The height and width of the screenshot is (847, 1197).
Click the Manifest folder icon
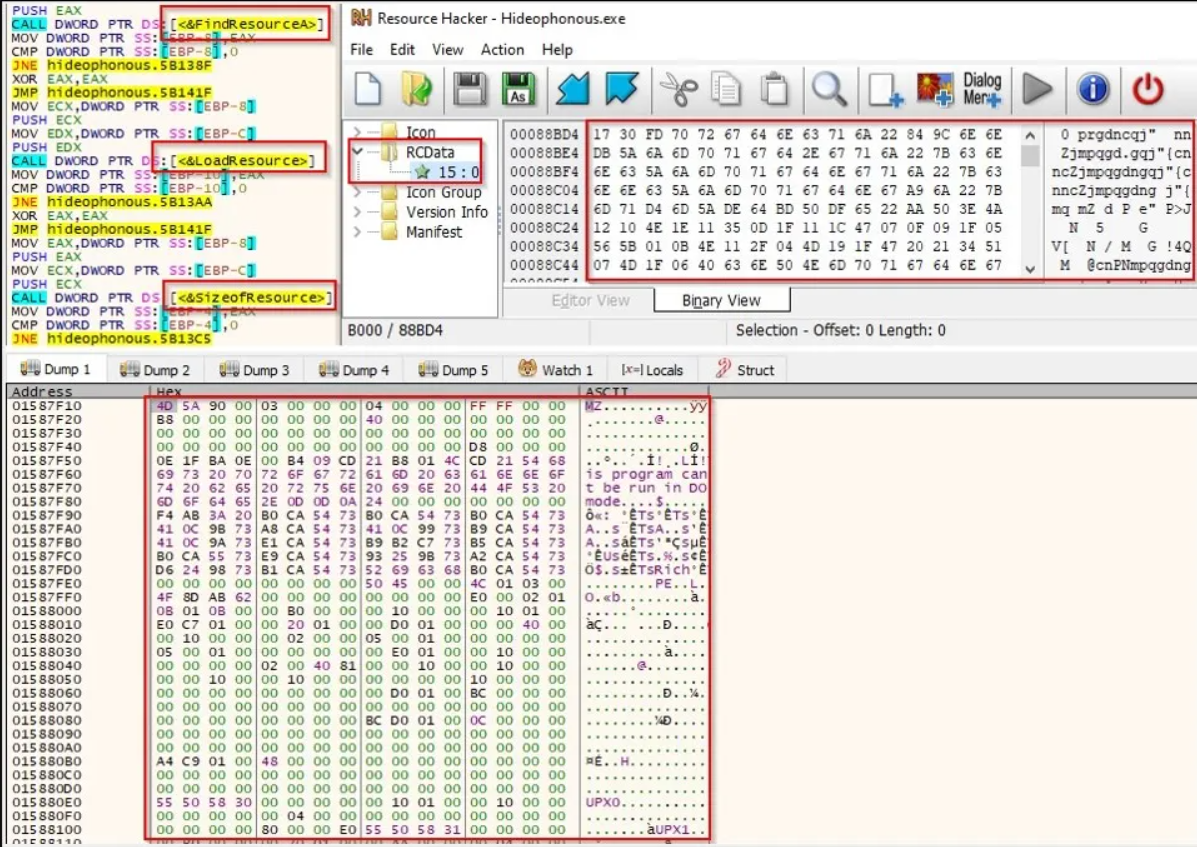(x=389, y=231)
